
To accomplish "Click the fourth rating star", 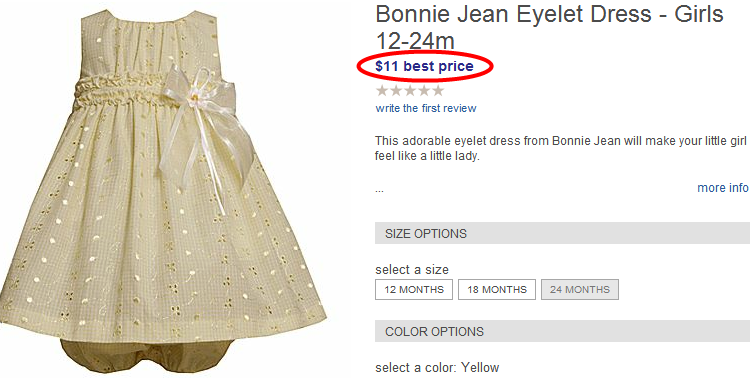I will coord(424,90).
